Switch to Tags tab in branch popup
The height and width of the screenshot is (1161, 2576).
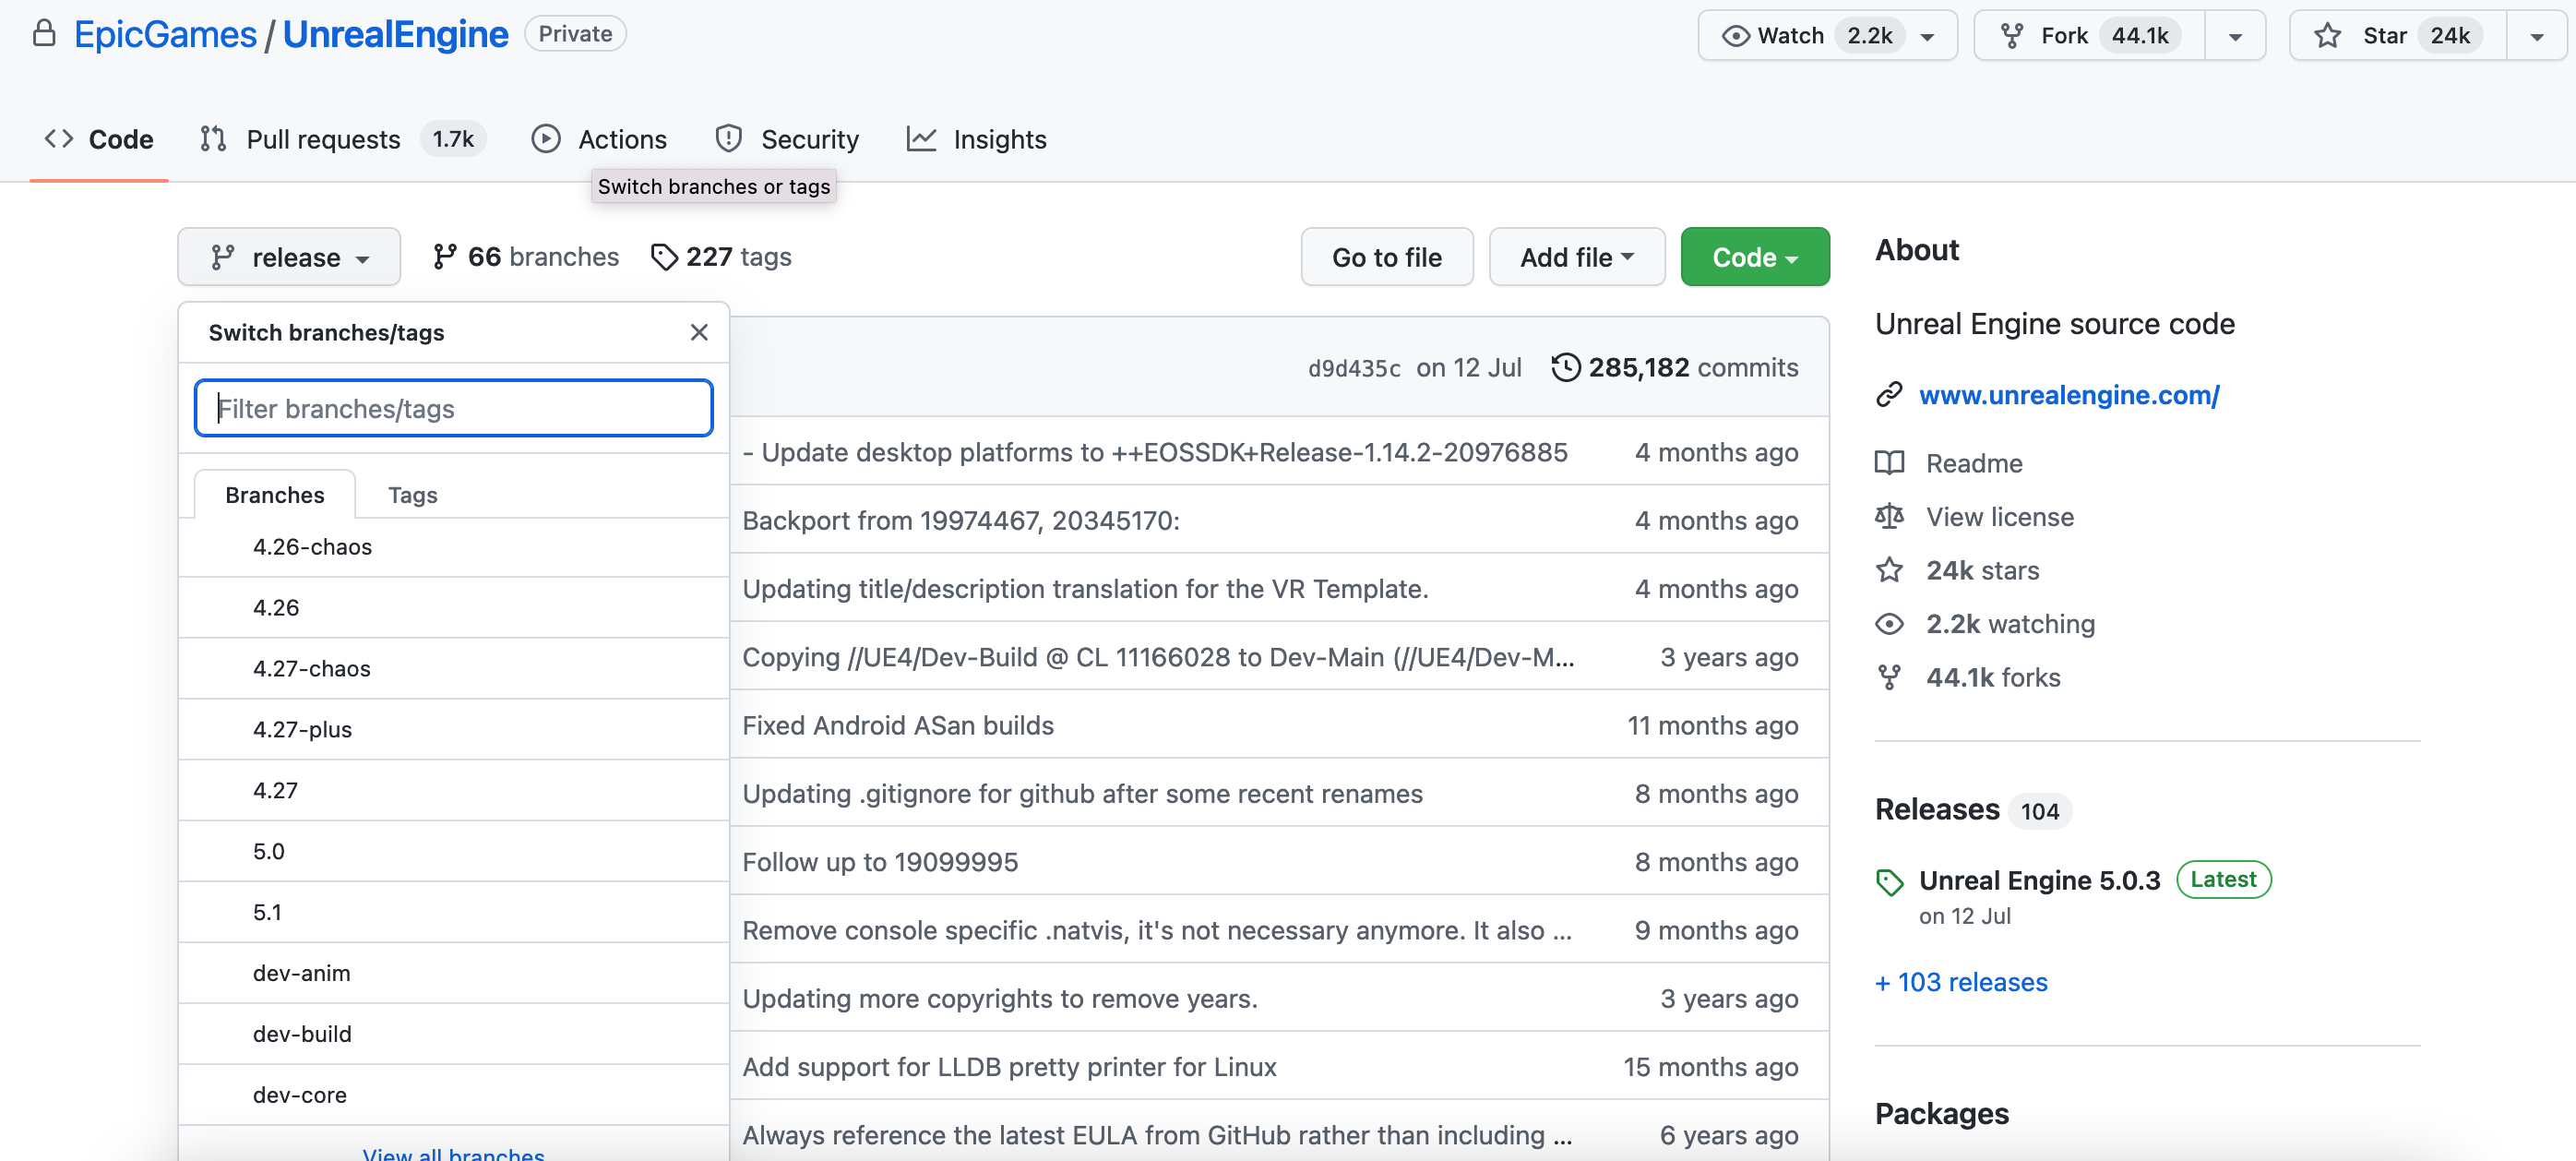[x=412, y=495]
